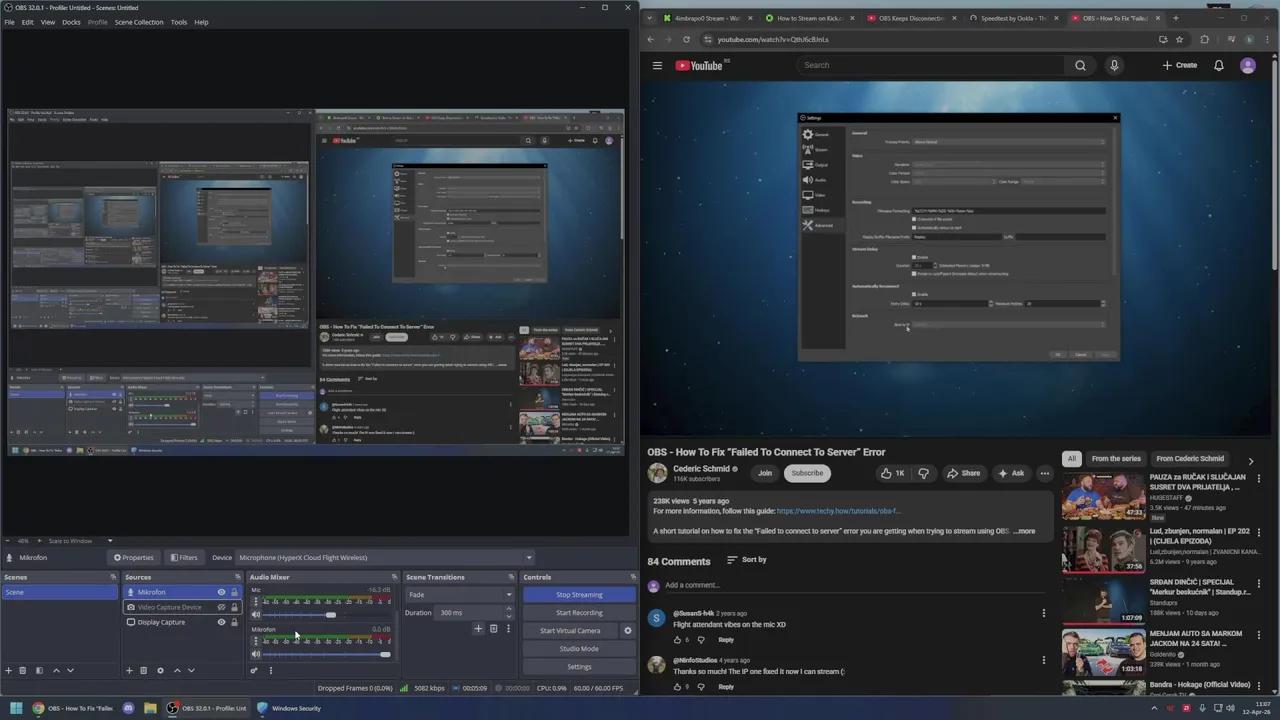Toggle lock on Display Capture source
Screen dimensions: 1280x720
pyautogui.click(x=234, y=622)
